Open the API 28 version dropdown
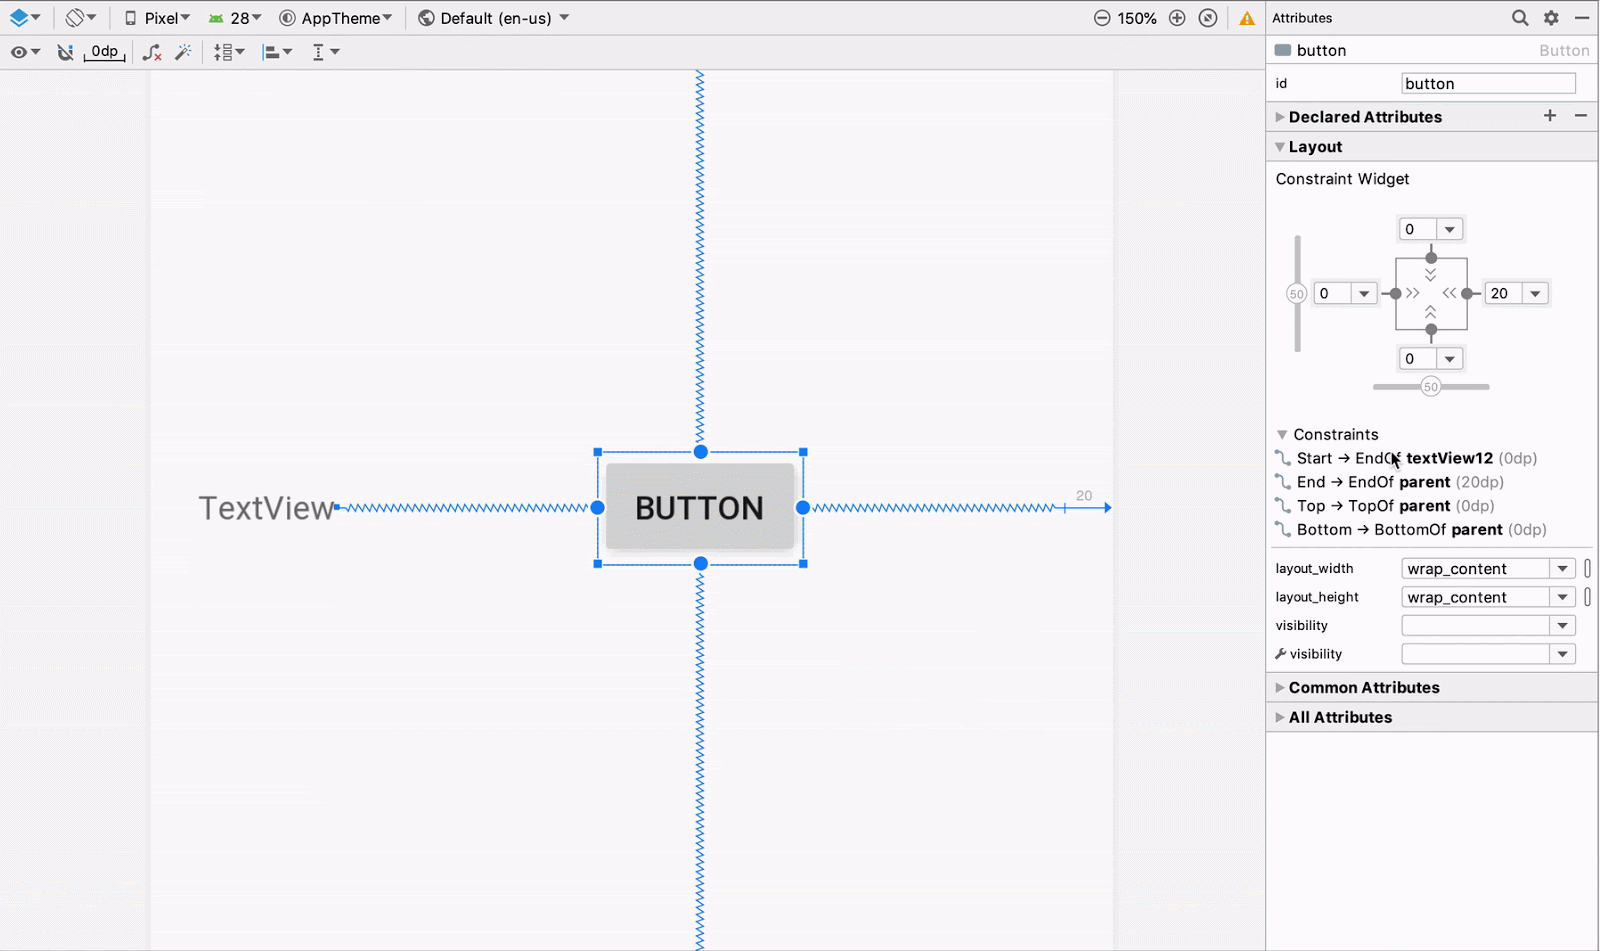The width and height of the screenshot is (1600, 951). point(234,18)
